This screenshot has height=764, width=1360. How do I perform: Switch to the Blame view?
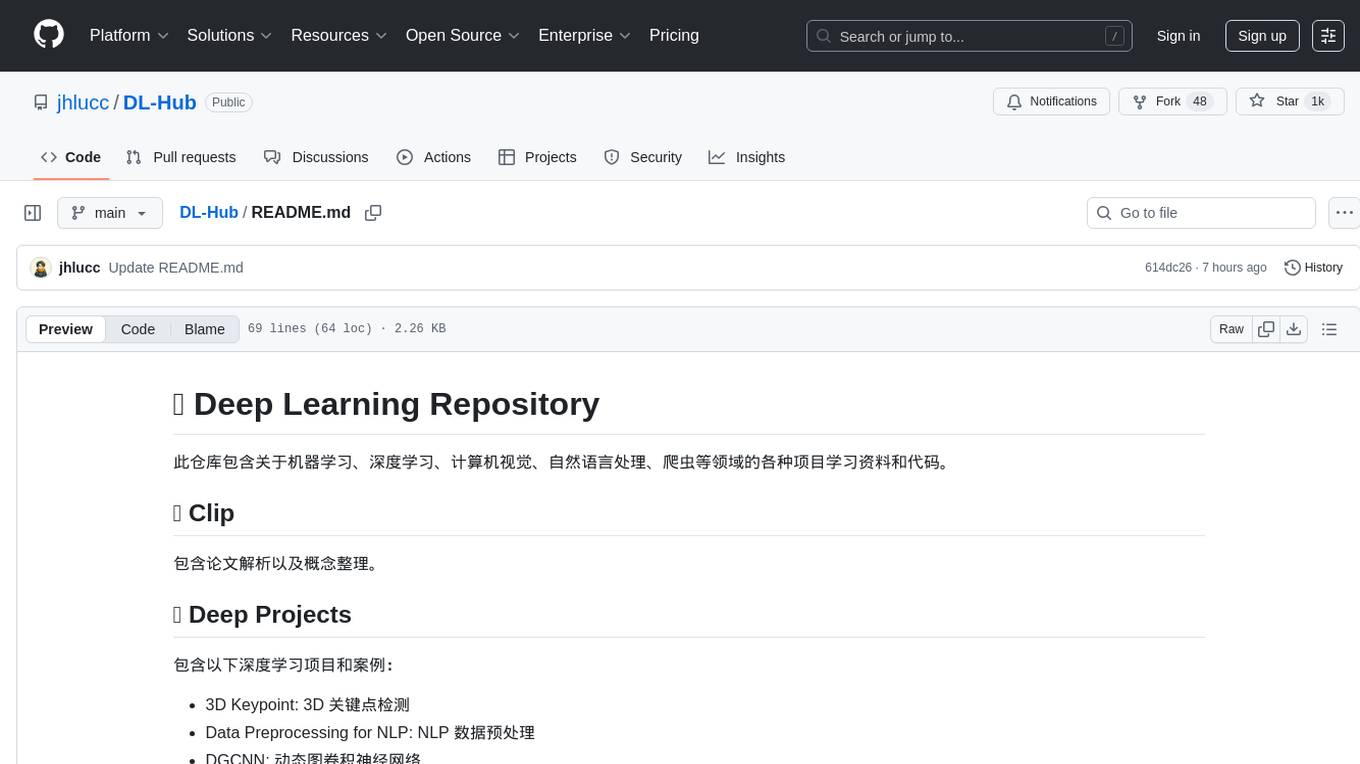(x=205, y=329)
